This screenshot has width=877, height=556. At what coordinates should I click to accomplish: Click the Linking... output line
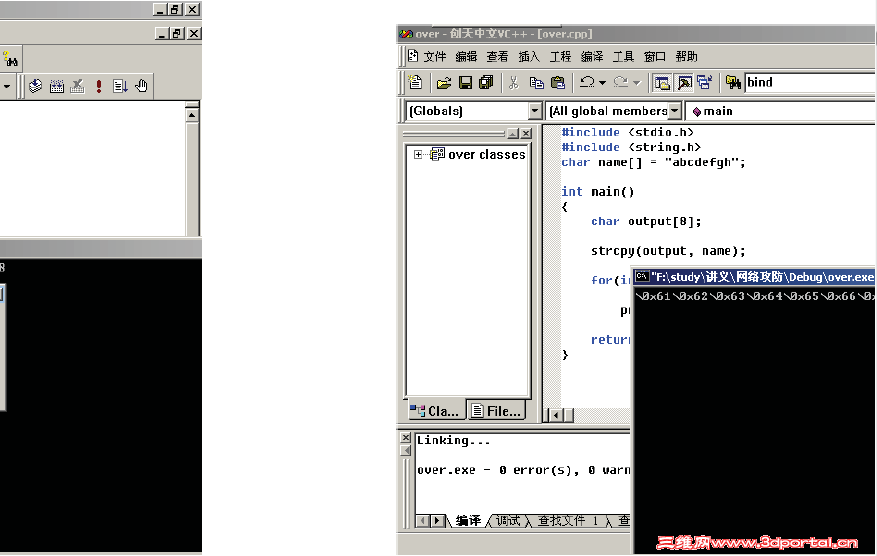point(454,440)
